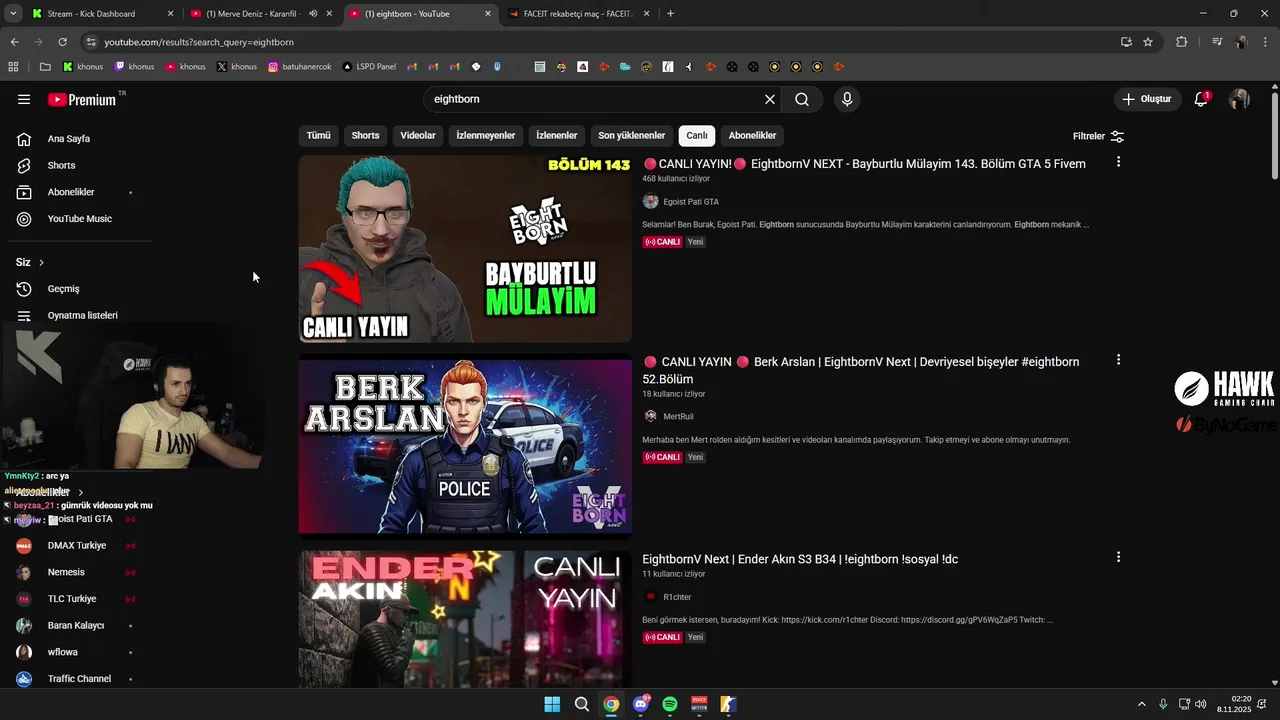The image size is (1280, 720).
Task: Visit the R1chter channel link
Action: [677, 597]
